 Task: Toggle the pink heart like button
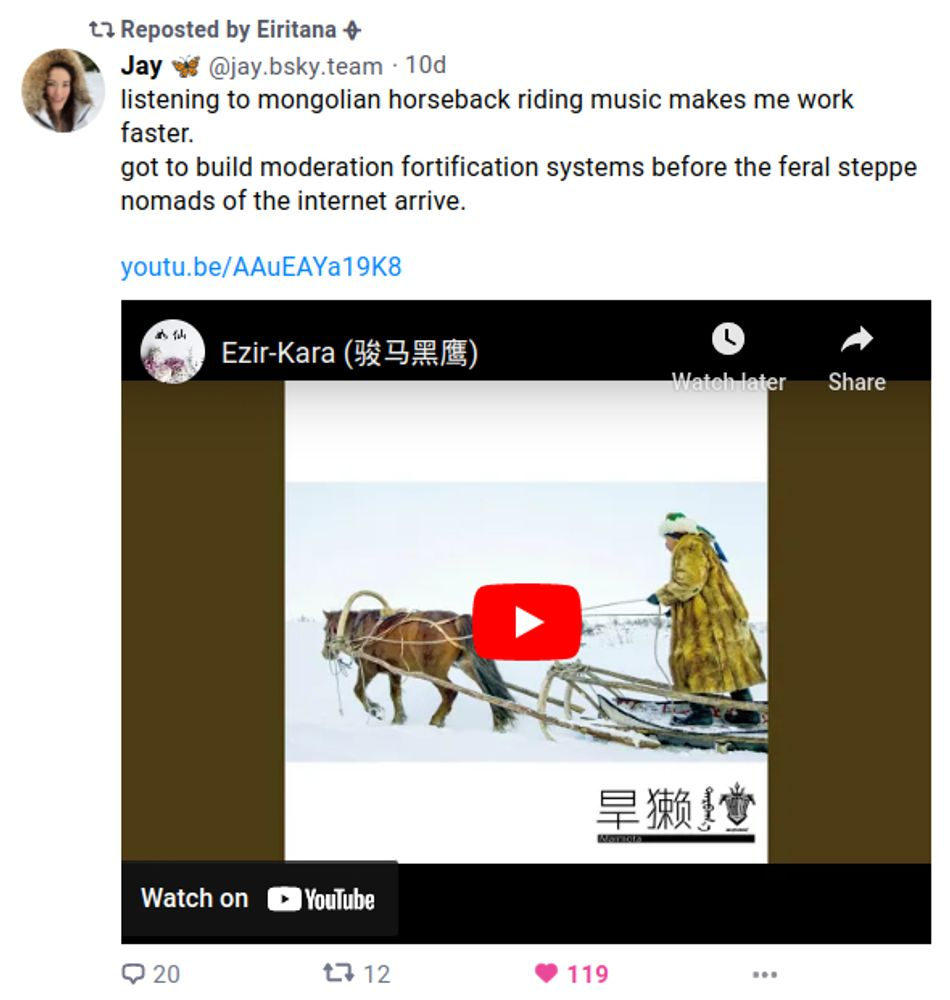[x=546, y=973]
